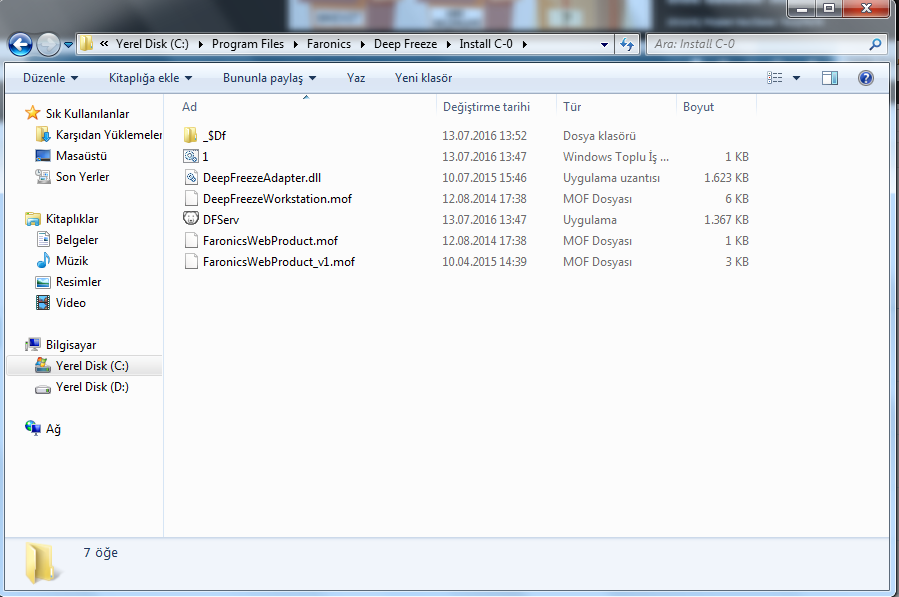Sort by Ad column header
The image size is (899, 597).
189,107
